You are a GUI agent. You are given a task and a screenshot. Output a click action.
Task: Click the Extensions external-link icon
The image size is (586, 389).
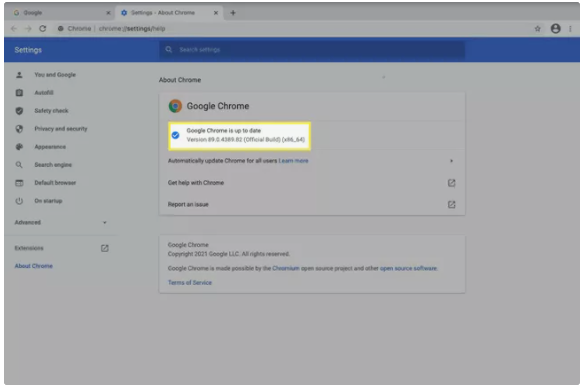coord(105,248)
